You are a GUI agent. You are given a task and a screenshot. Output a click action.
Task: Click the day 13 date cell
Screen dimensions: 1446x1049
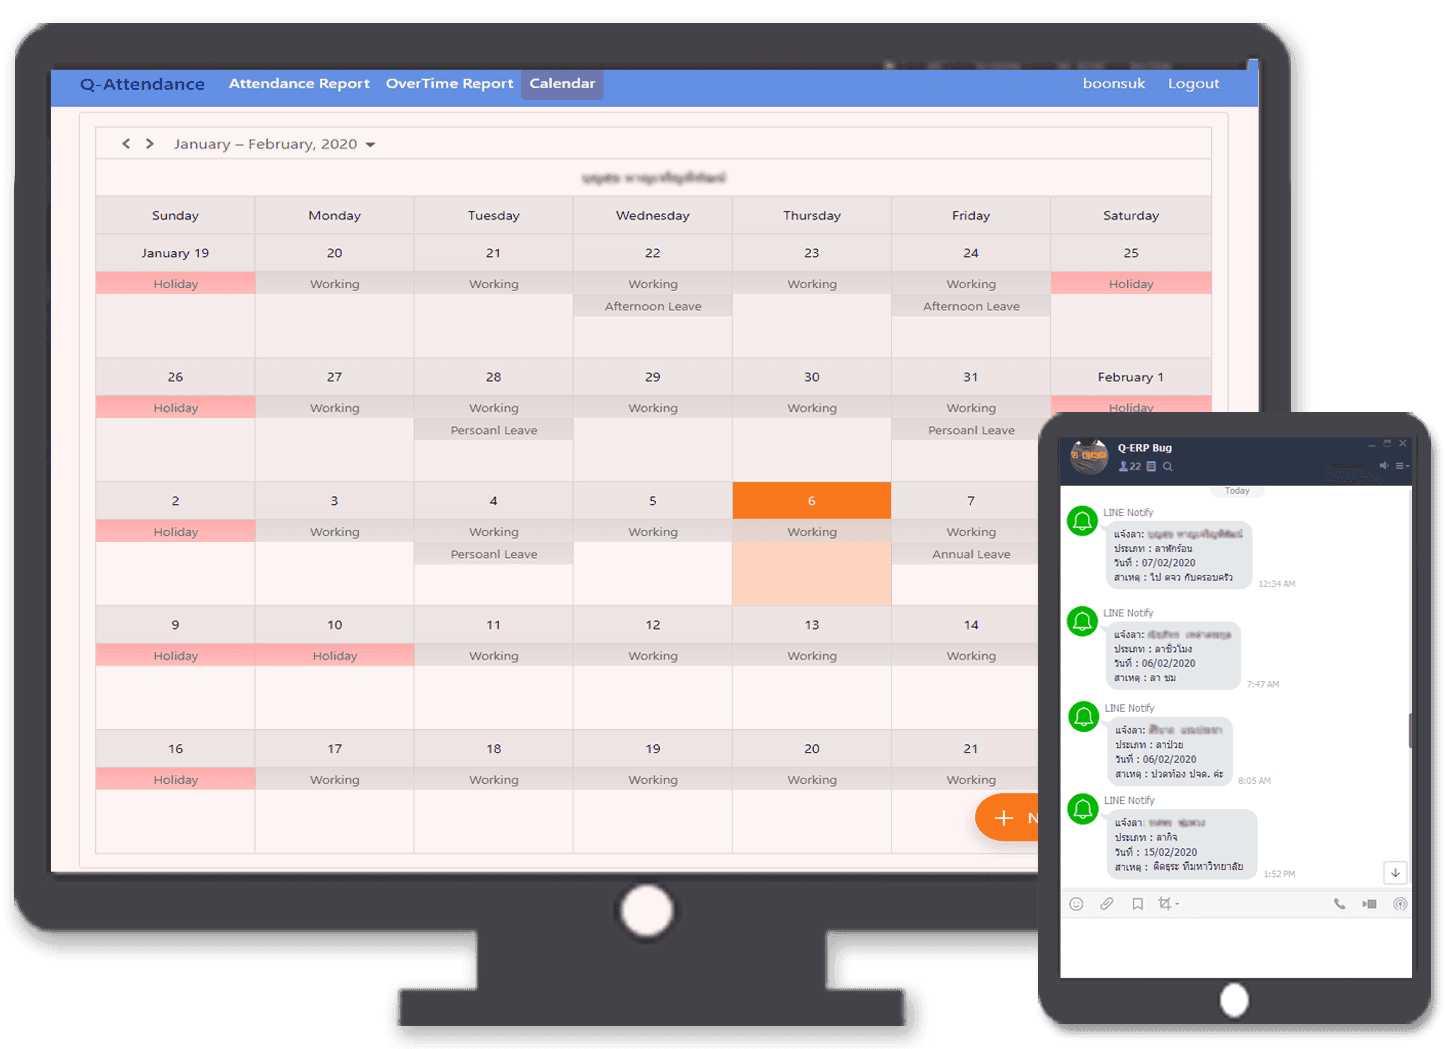(x=812, y=625)
